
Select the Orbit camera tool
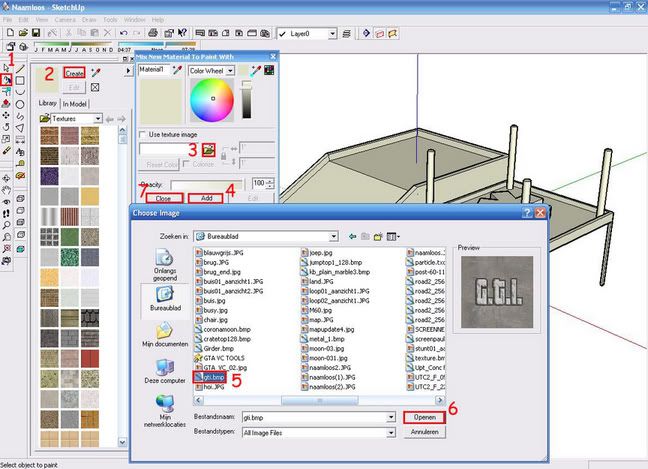point(6,178)
